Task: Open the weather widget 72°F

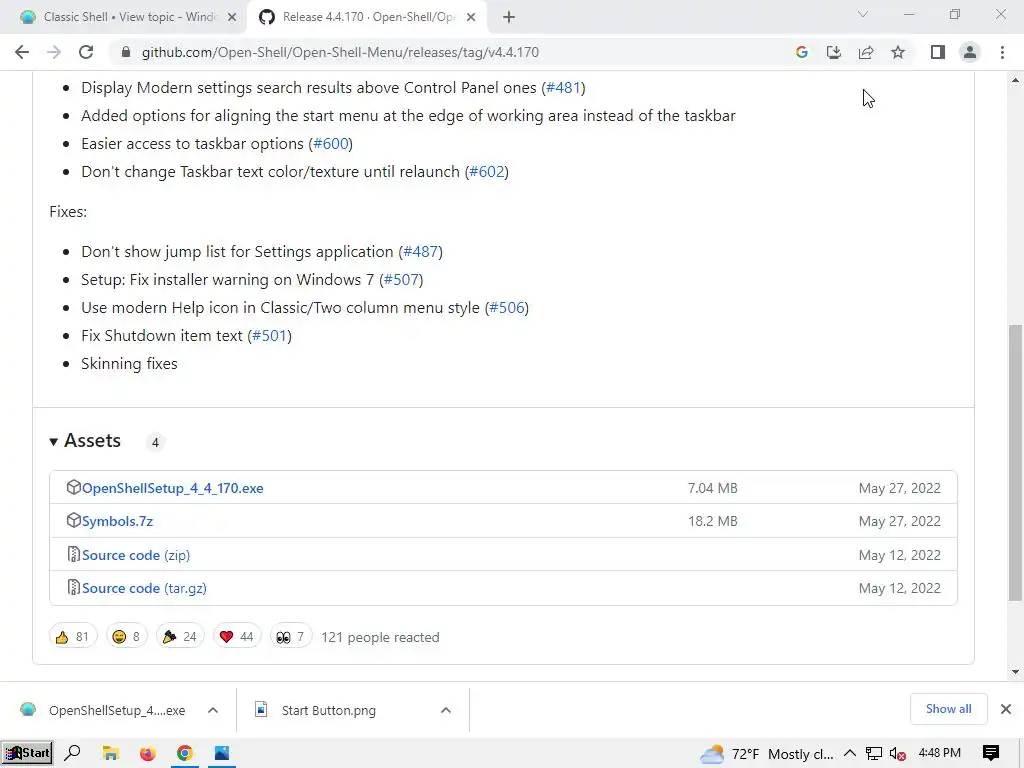Action: 767,754
